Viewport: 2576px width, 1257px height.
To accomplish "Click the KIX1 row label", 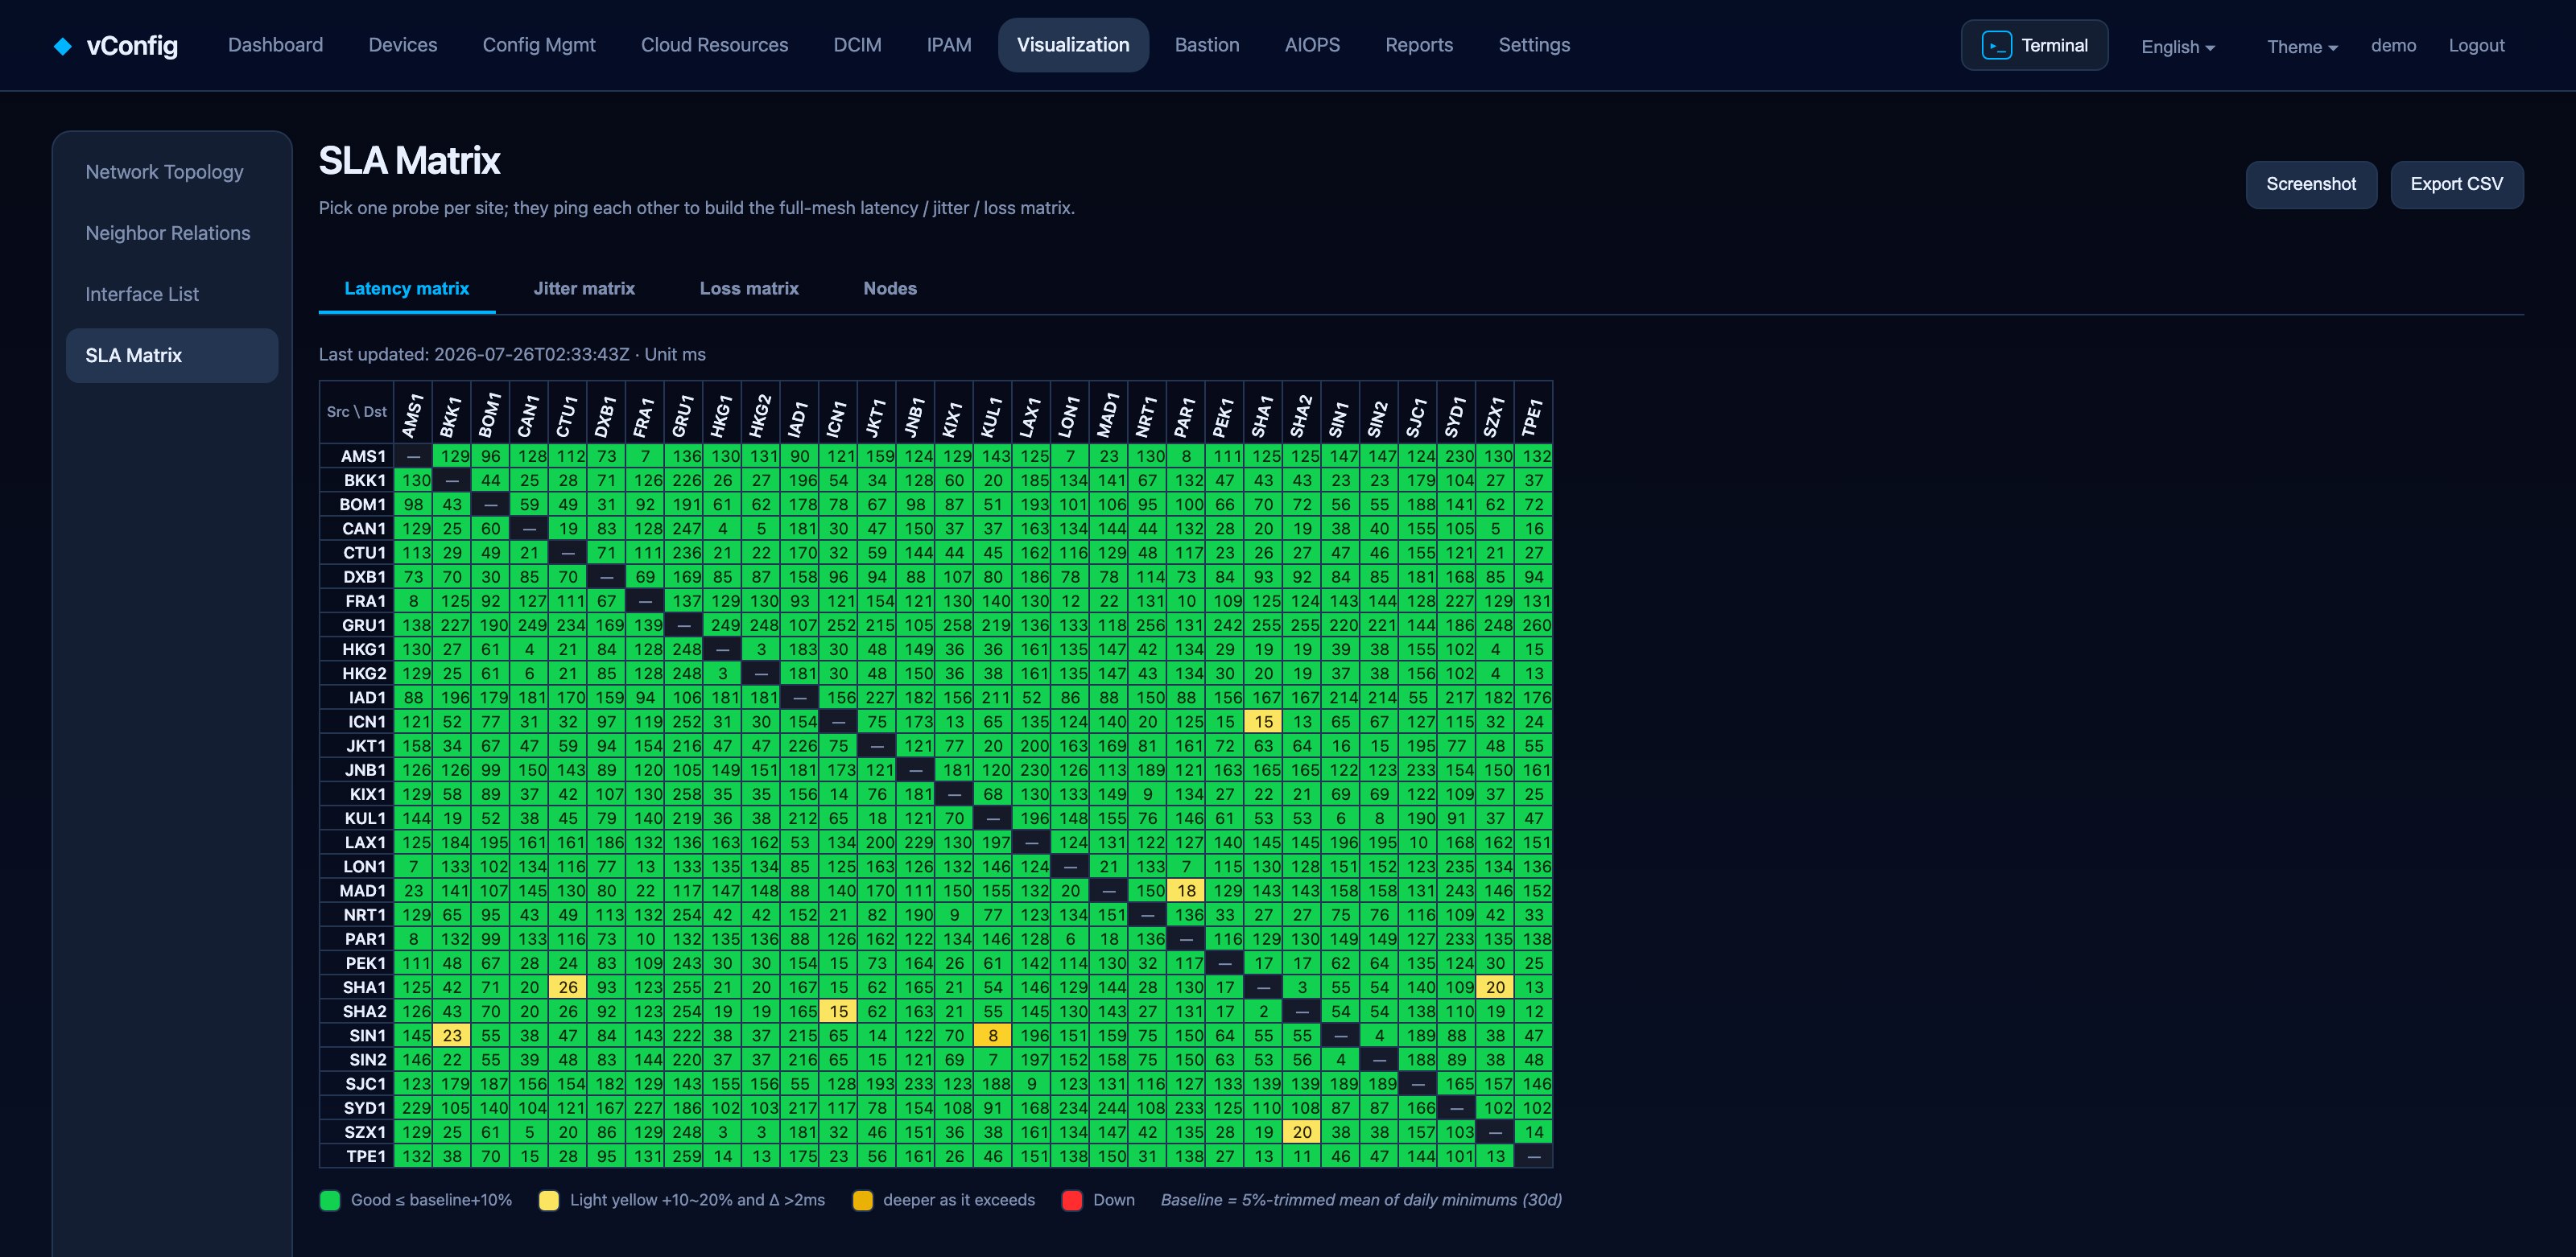I will tap(357, 794).
